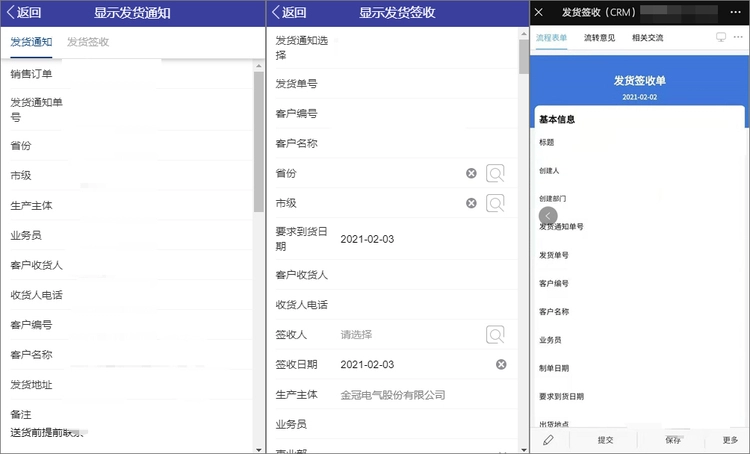Click the search icon for 市级 field
Screen dimensions: 750x454
click(x=495, y=204)
